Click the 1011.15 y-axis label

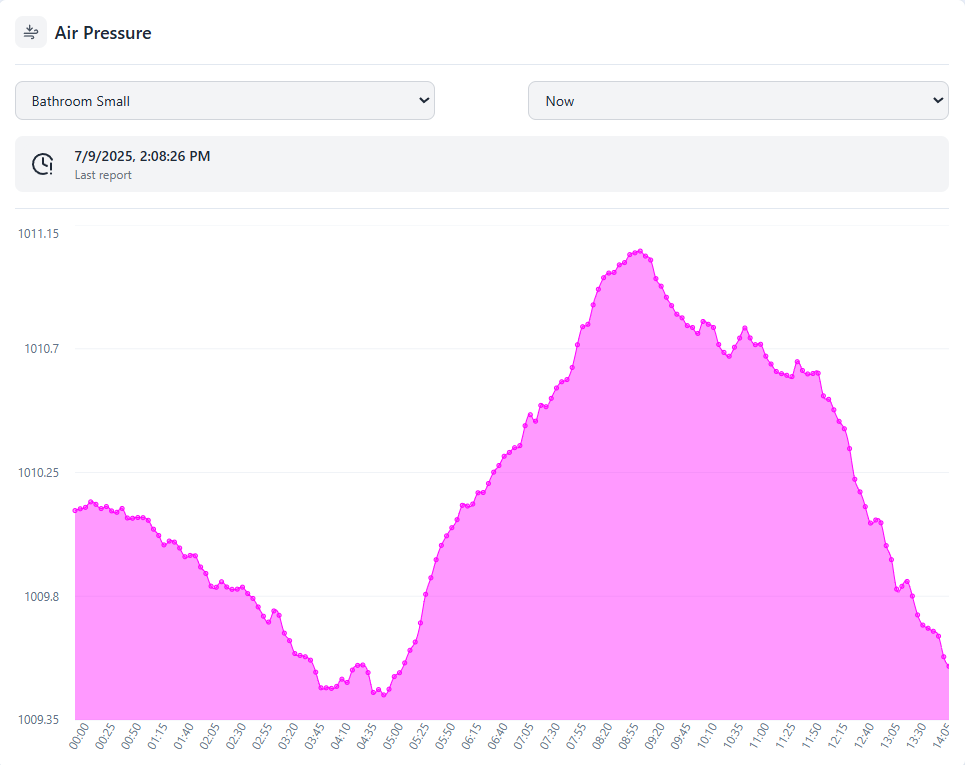click(39, 234)
